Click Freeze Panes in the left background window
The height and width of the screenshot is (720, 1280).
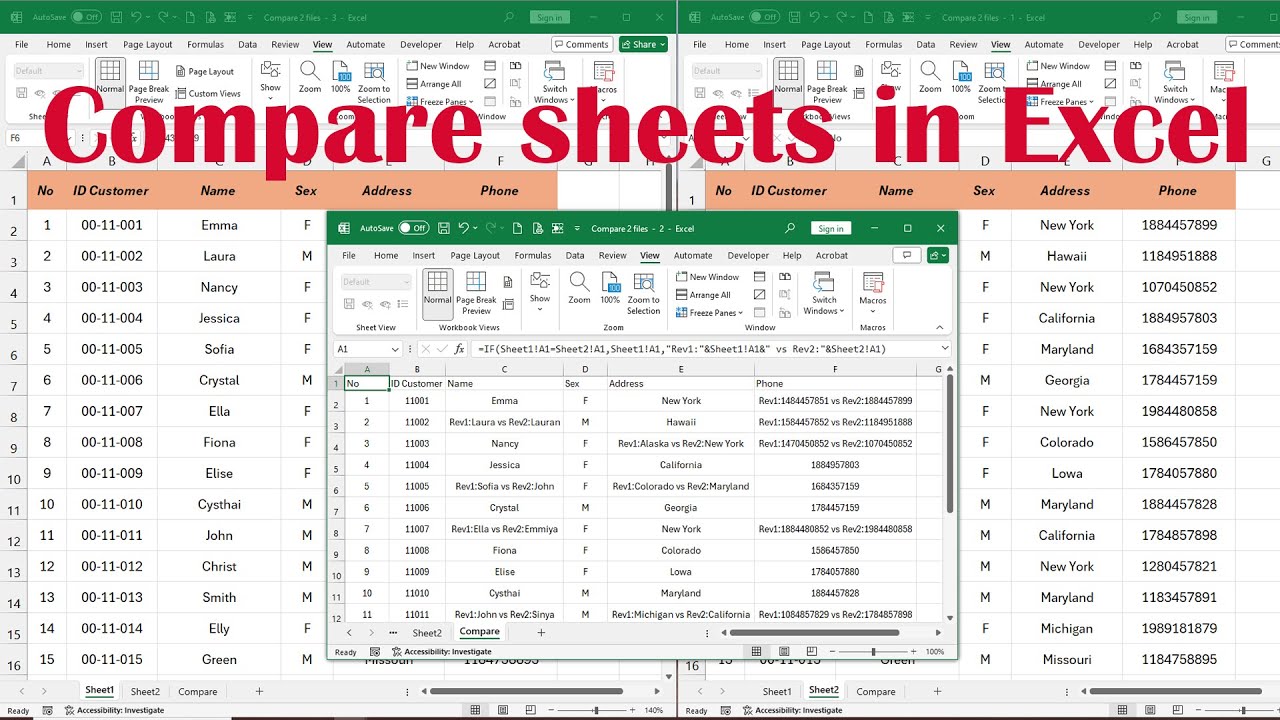click(x=440, y=102)
